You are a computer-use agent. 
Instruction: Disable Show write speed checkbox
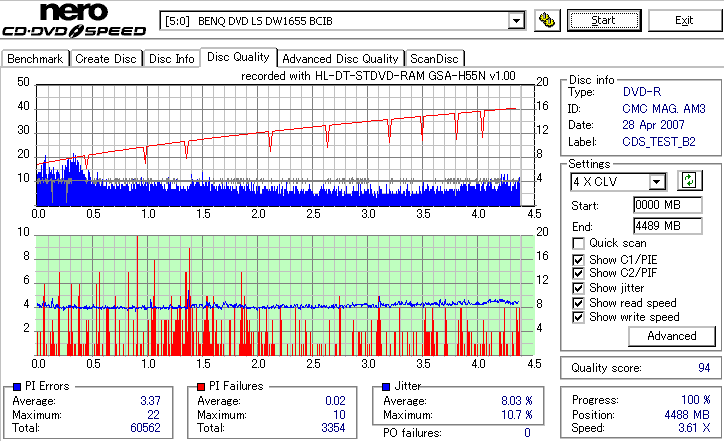[x=578, y=317]
